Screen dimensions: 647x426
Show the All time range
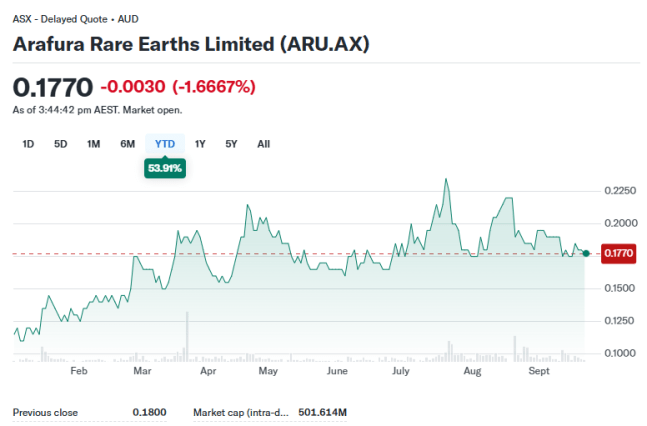[x=263, y=144]
